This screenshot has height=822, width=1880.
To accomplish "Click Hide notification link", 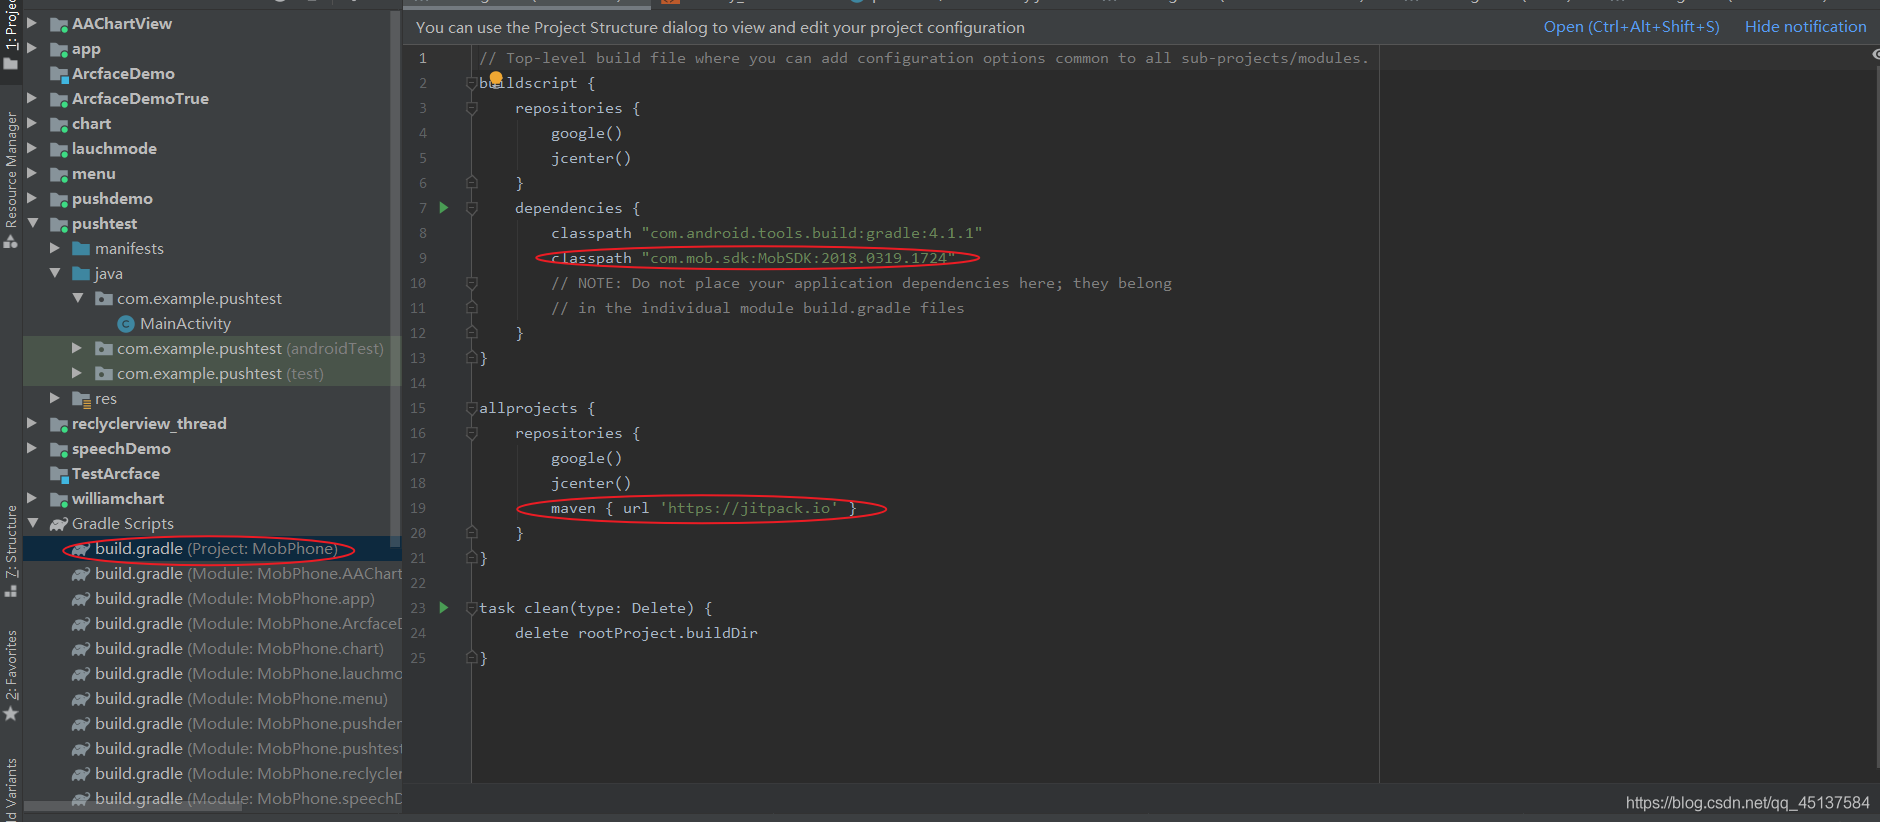I will pos(1805,27).
